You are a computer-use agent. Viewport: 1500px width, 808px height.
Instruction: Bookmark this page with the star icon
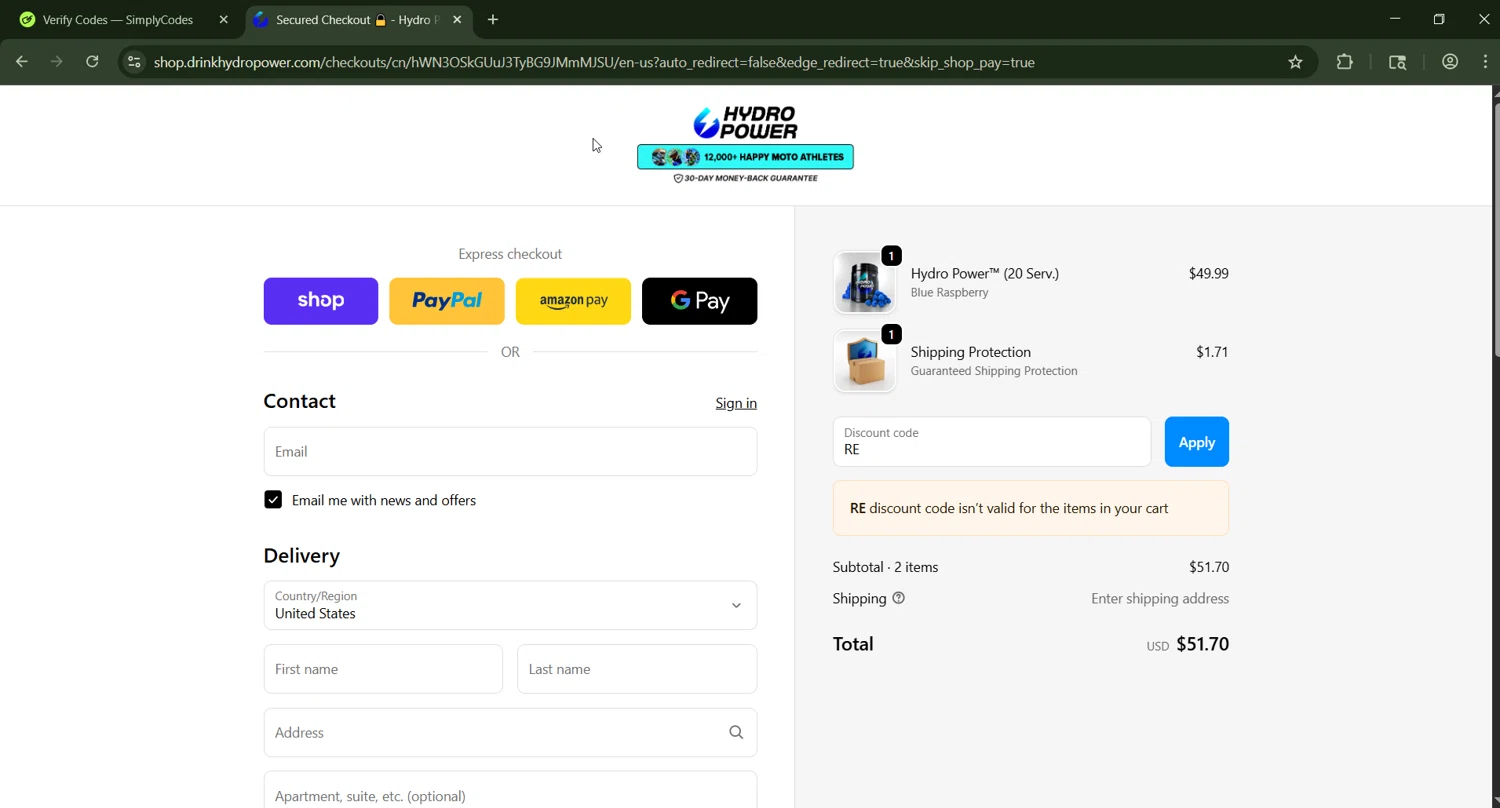(1295, 62)
